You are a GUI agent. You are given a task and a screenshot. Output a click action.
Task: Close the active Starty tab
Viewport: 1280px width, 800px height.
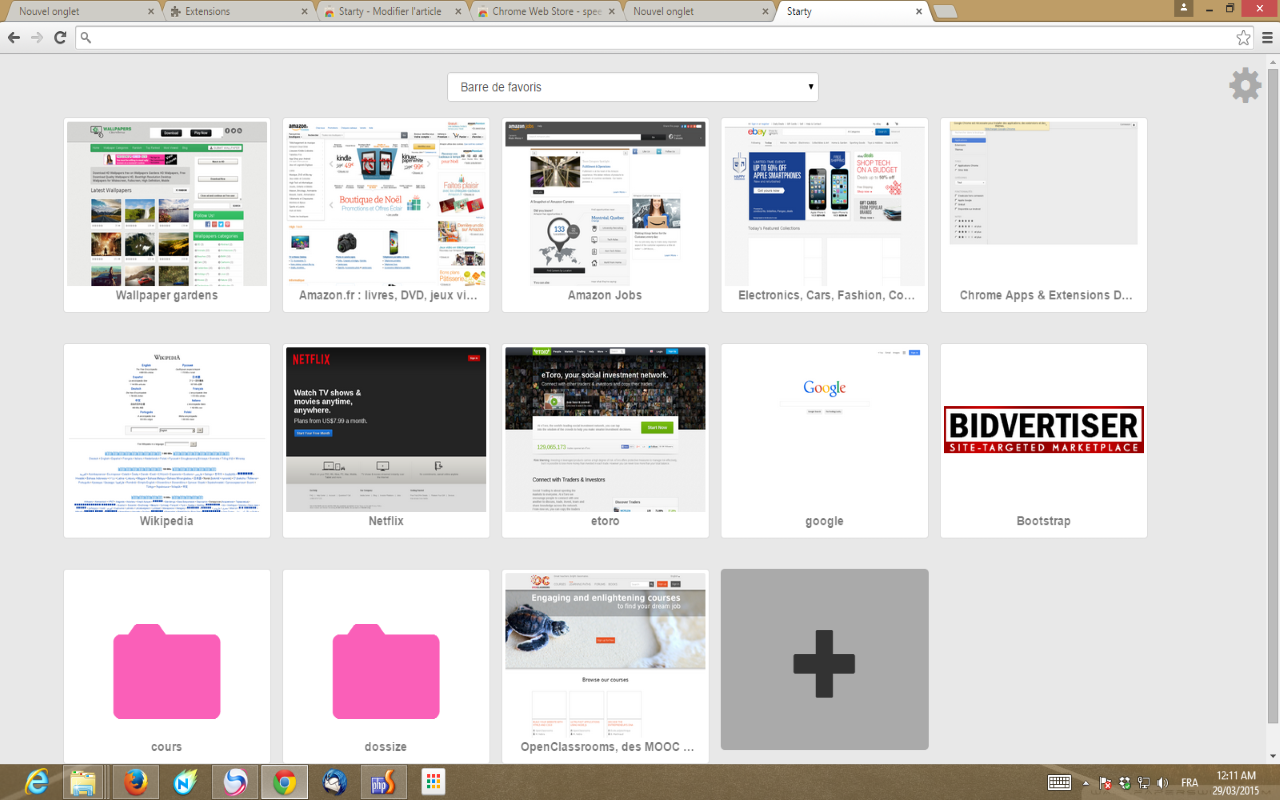tap(919, 12)
